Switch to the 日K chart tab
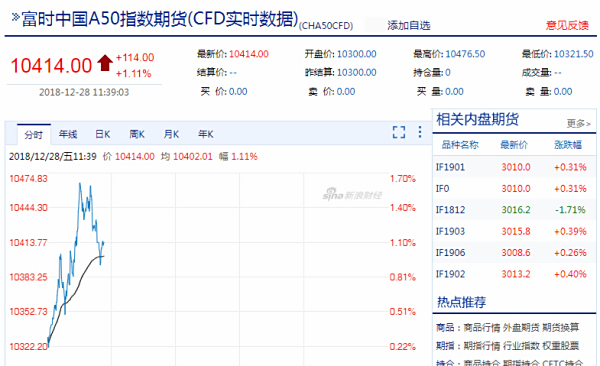The width and height of the screenshot is (600, 366). pyautogui.click(x=103, y=134)
